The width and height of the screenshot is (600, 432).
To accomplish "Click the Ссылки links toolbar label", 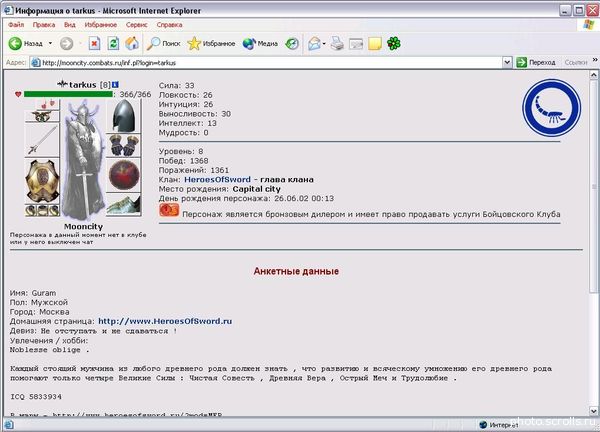I will pyautogui.click(x=576, y=62).
